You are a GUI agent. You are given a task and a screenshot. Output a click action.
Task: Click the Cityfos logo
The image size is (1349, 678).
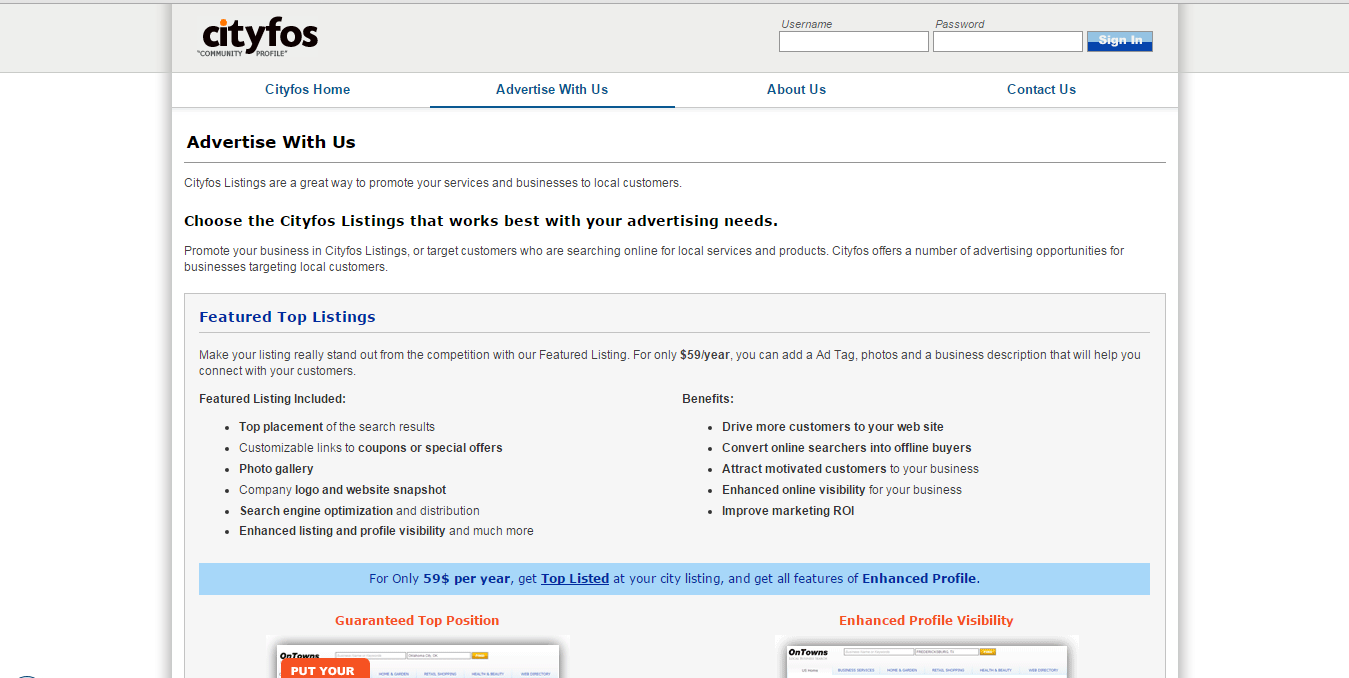pyautogui.click(x=258, y=37)
